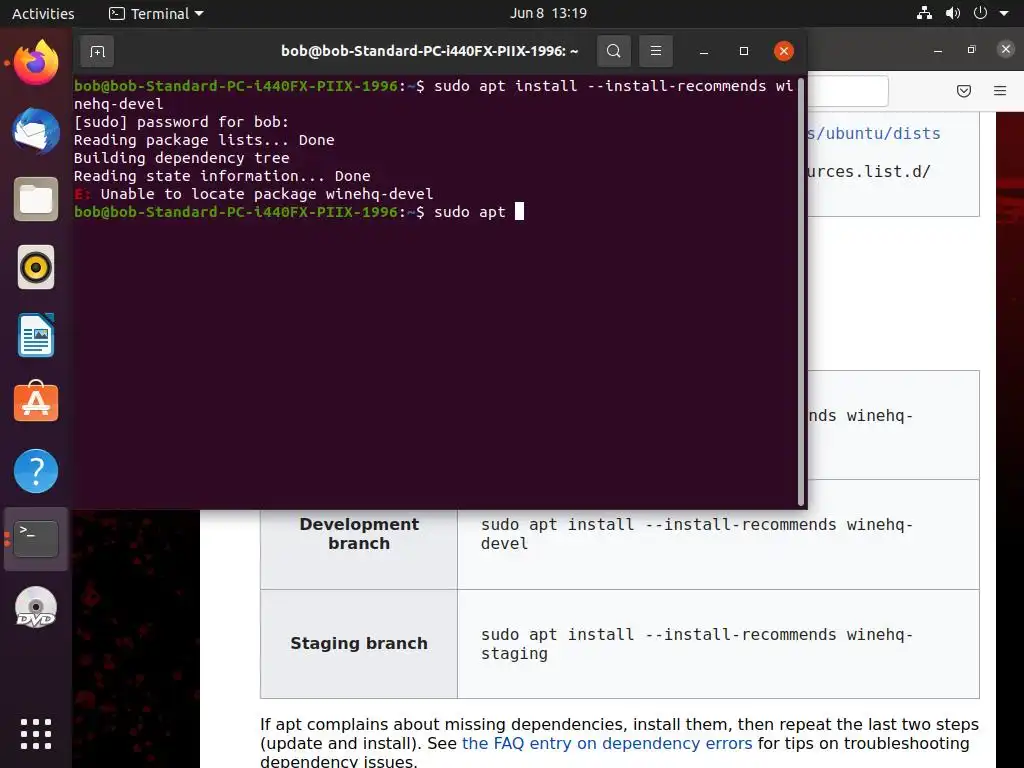1024x768 pixels.
Task: Click 'Unable to locate package winehq-devel' line
Action: pos(253,194)
